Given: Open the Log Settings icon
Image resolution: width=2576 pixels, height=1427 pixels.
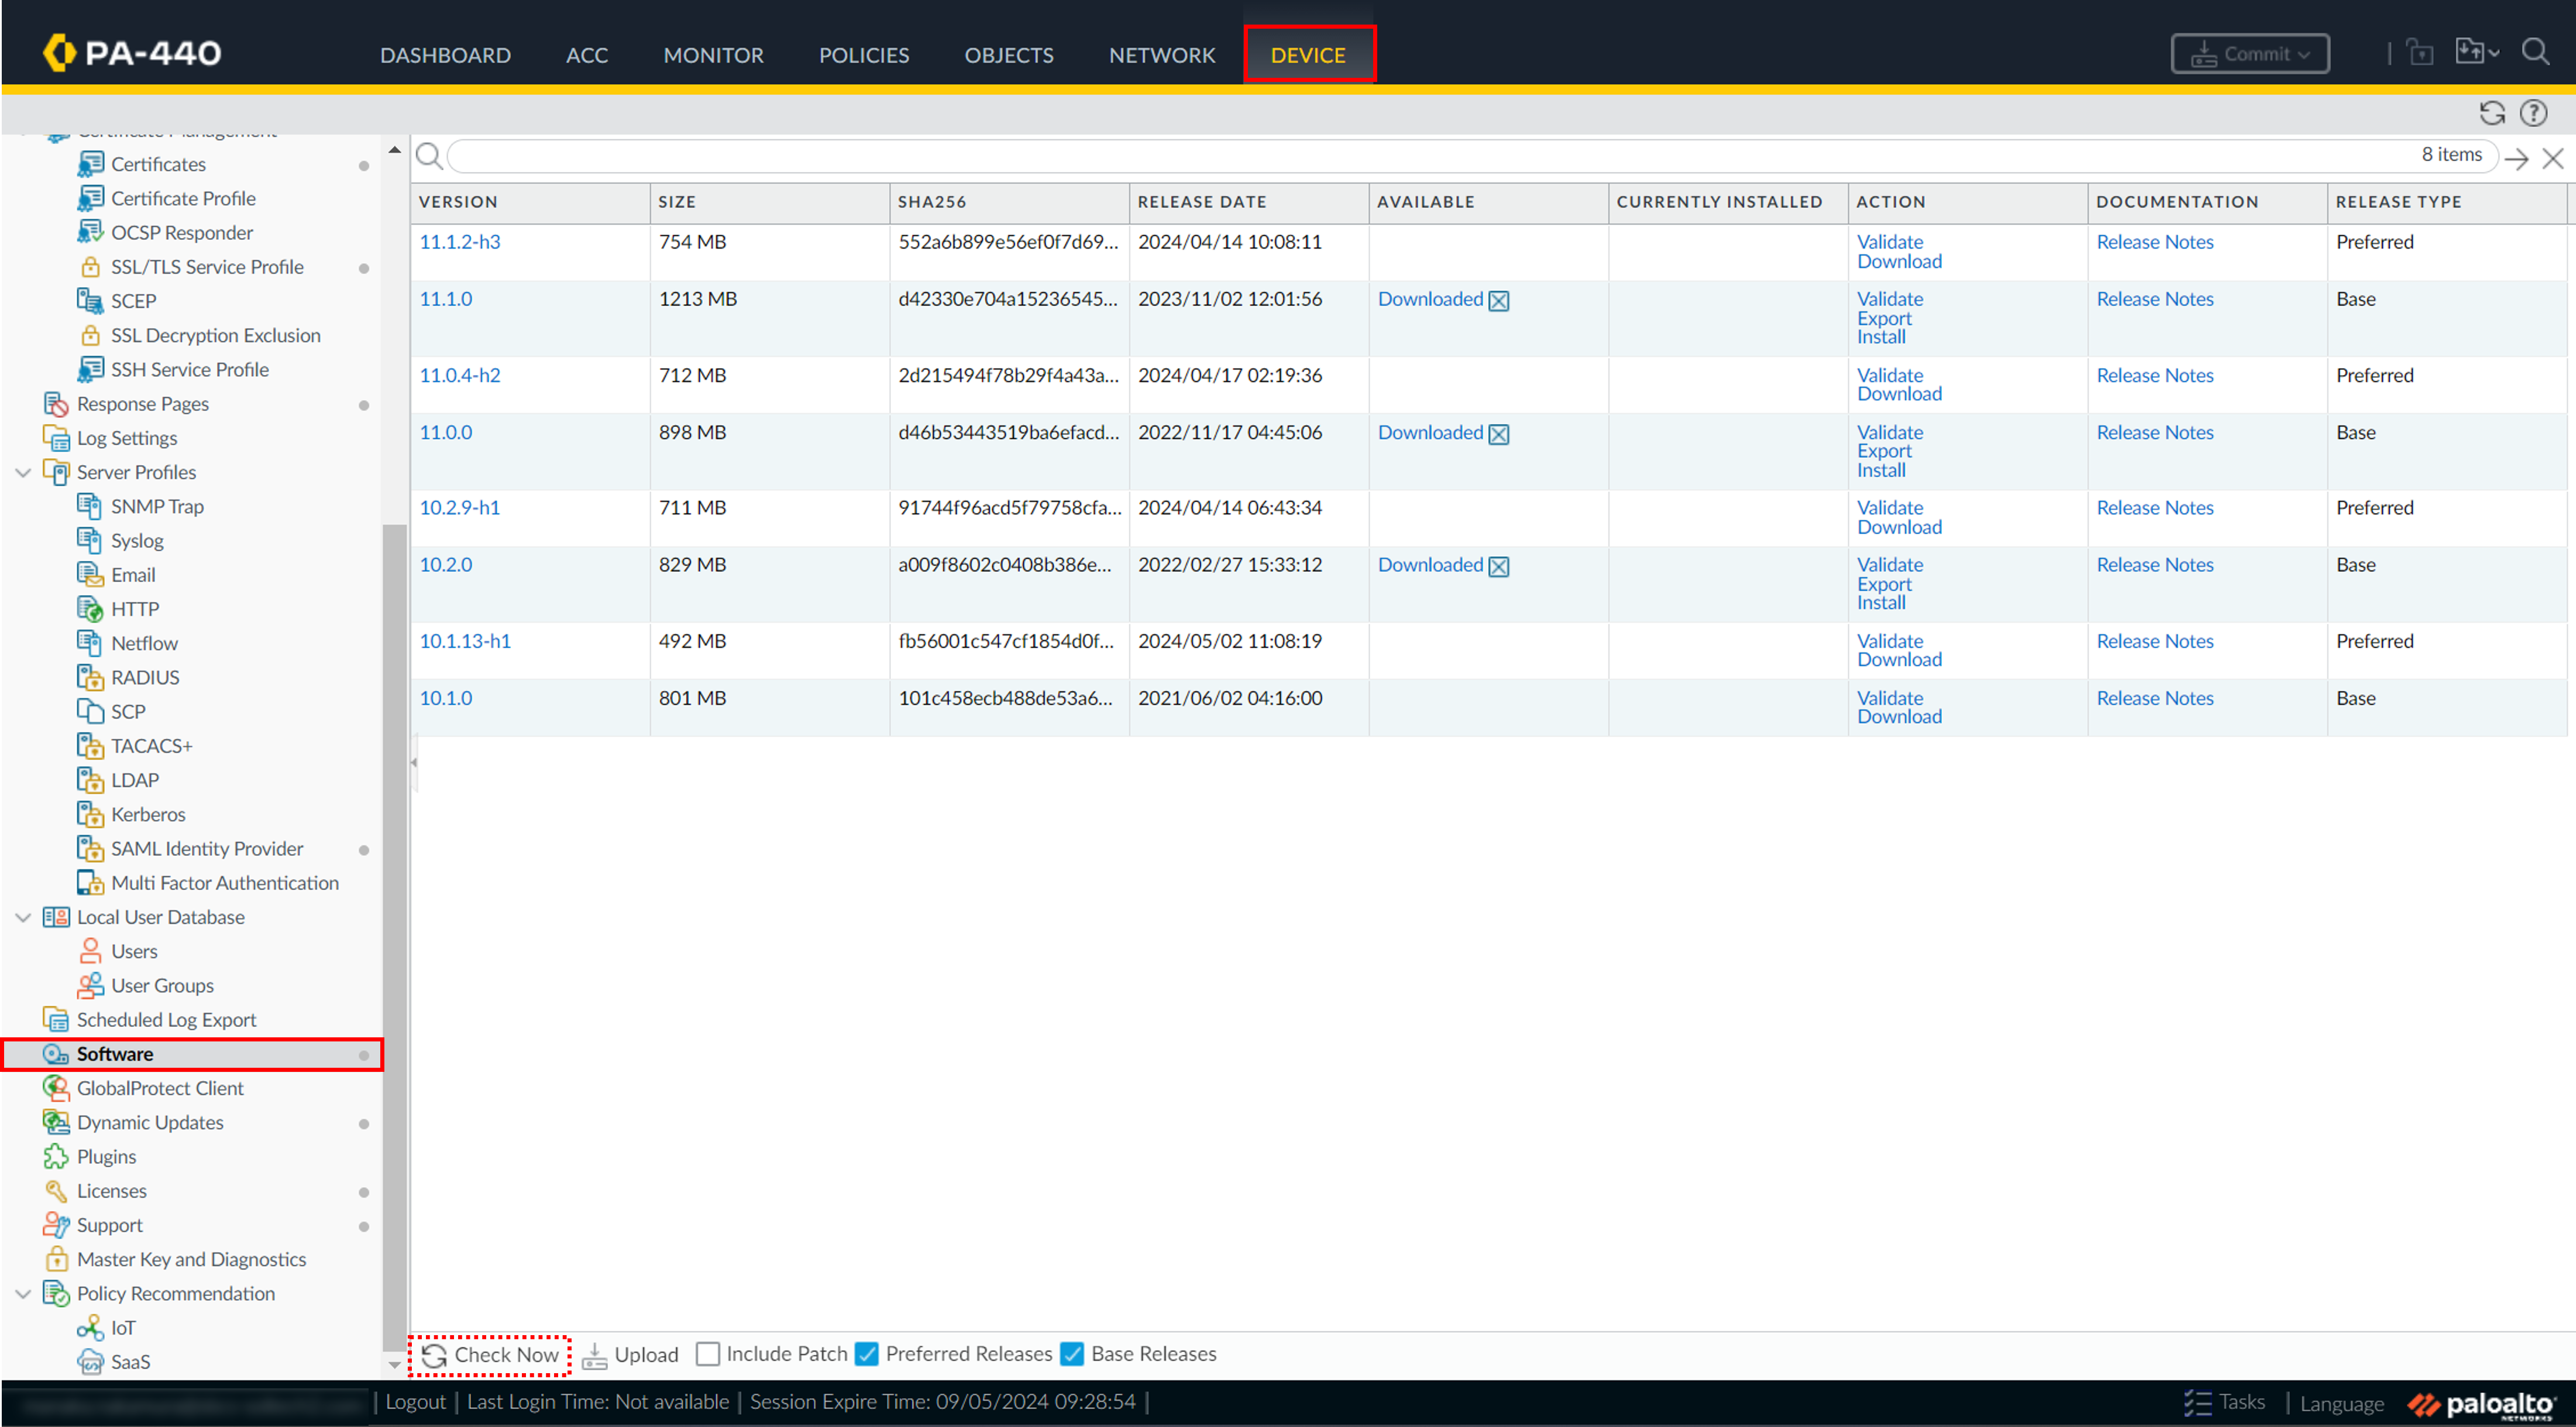Looking at the screenshot, I should (x=56, y=438).
